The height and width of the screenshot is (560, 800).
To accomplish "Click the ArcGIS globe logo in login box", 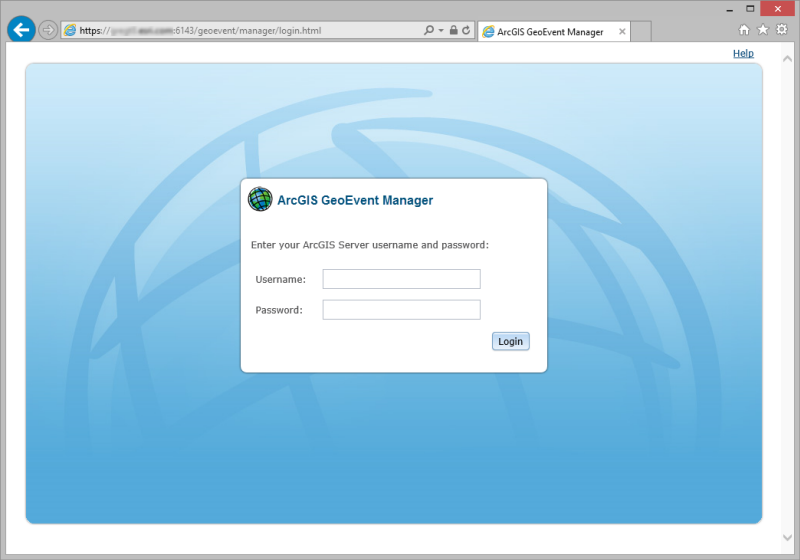I will coord(260,200).
